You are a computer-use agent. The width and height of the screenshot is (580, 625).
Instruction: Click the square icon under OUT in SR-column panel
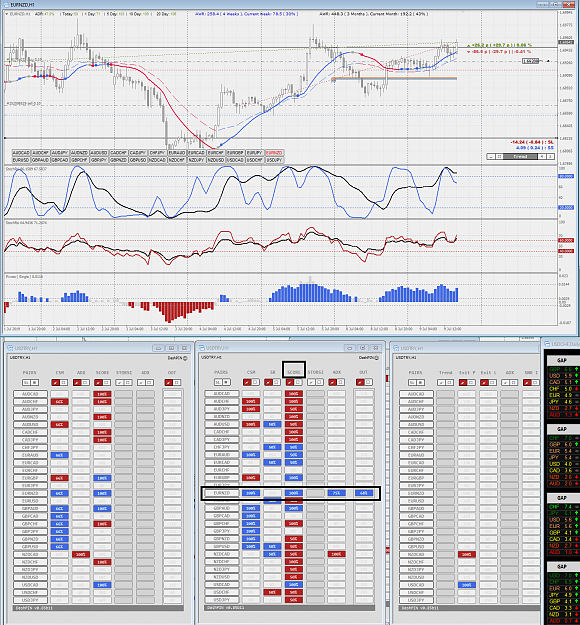pyautogui.click(x=368, y=382)
